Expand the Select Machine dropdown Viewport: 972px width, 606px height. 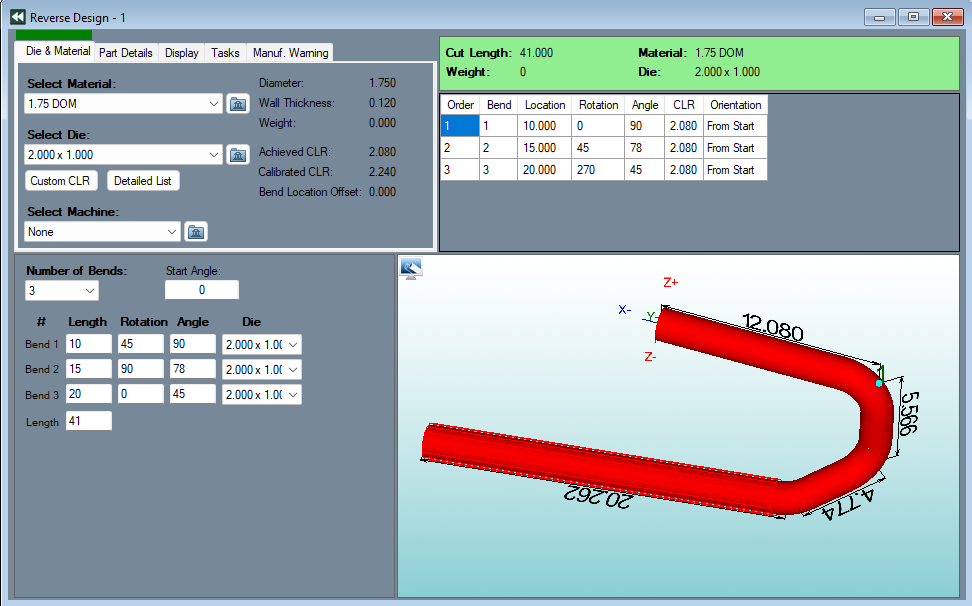point(172,232)
